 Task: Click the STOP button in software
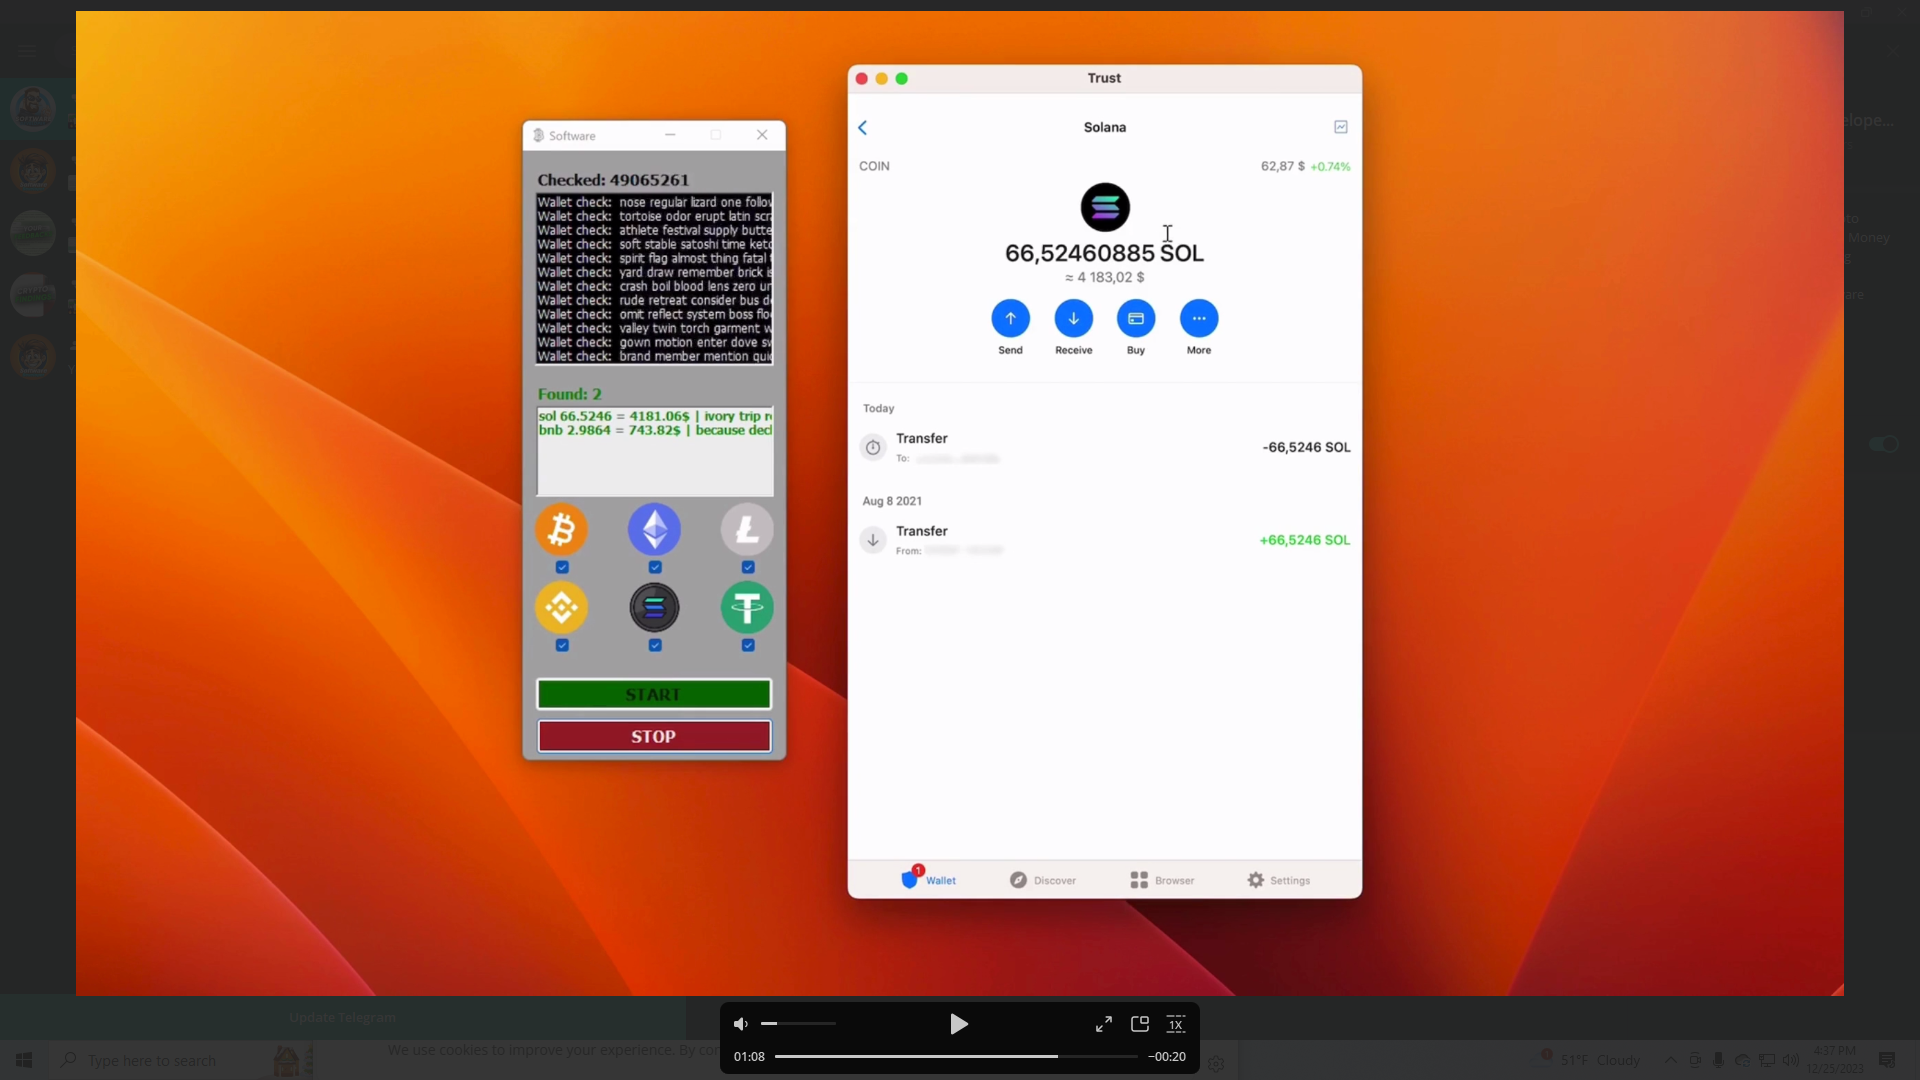654,736
